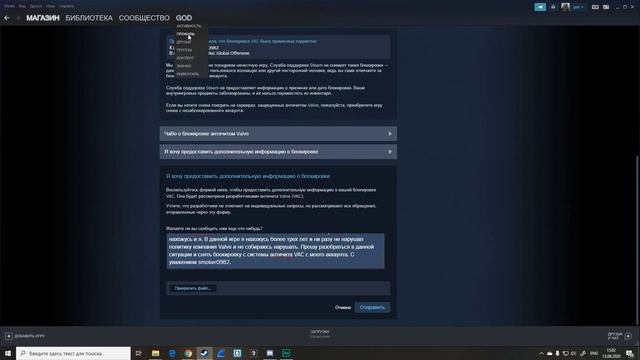The height and width of the screenshot is (360, 640).
Task: Switch to the МАГАЗИН tab
Action: [x=43, y=18]
